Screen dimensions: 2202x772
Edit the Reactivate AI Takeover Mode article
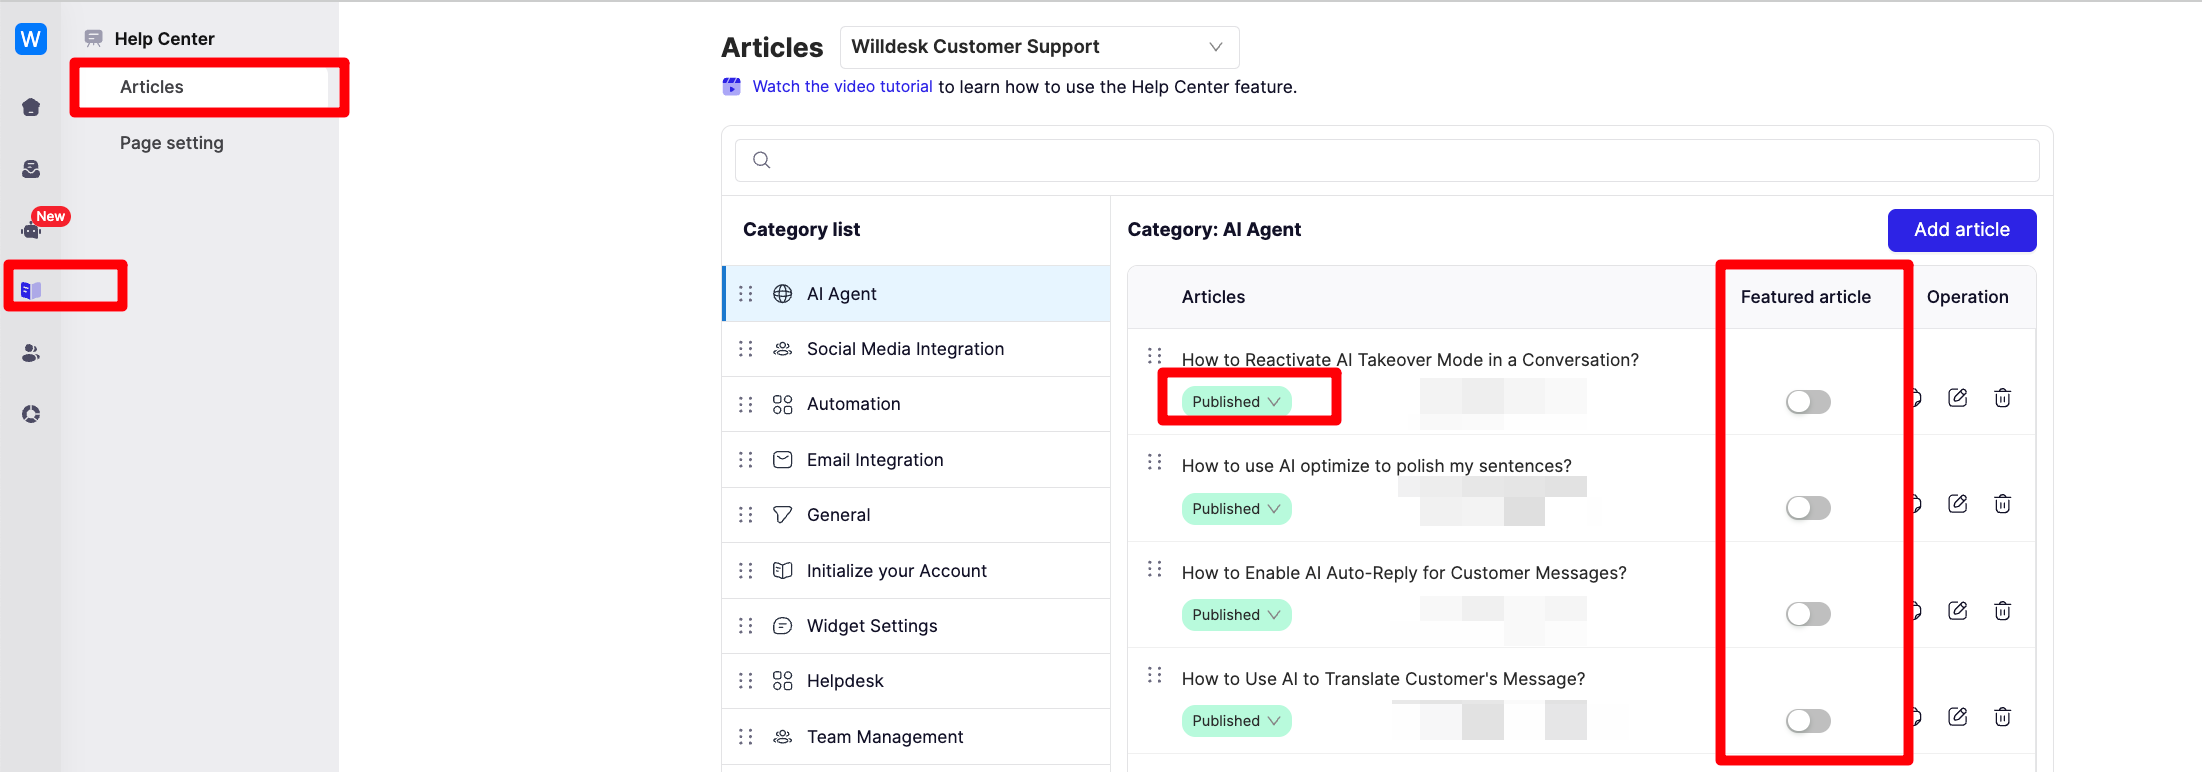[1958, 398]
